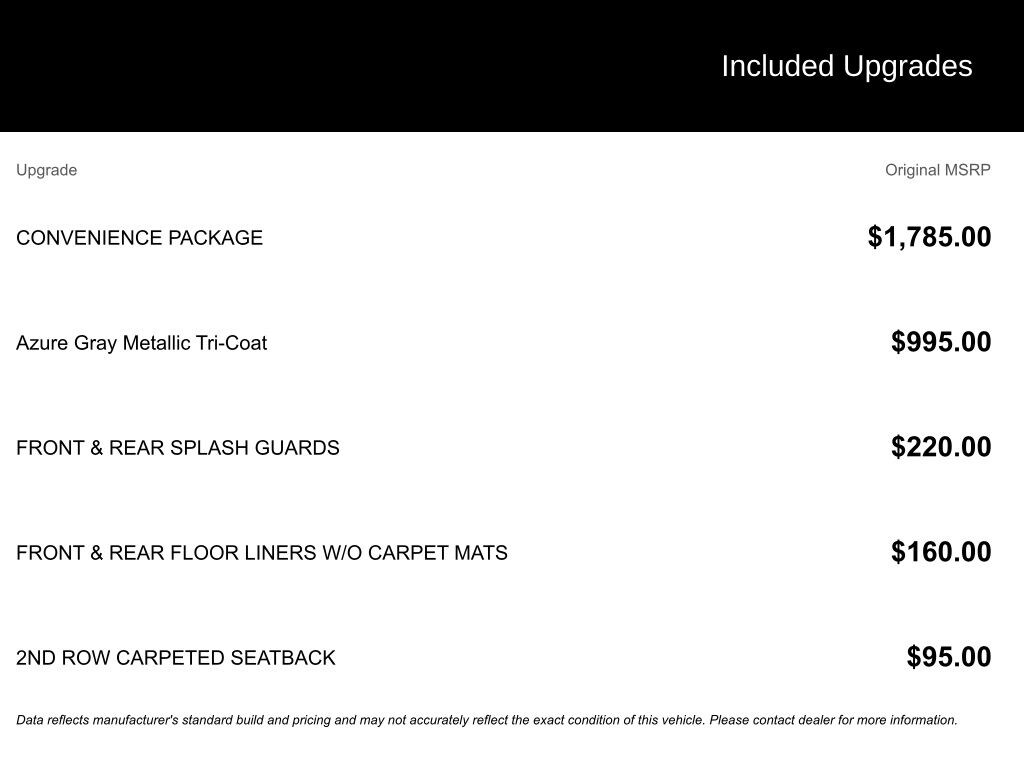The image size is (1024, 768).
Task: Select the 2ND ROW CARPETED SEATBACK item
Action: [175, 658]
